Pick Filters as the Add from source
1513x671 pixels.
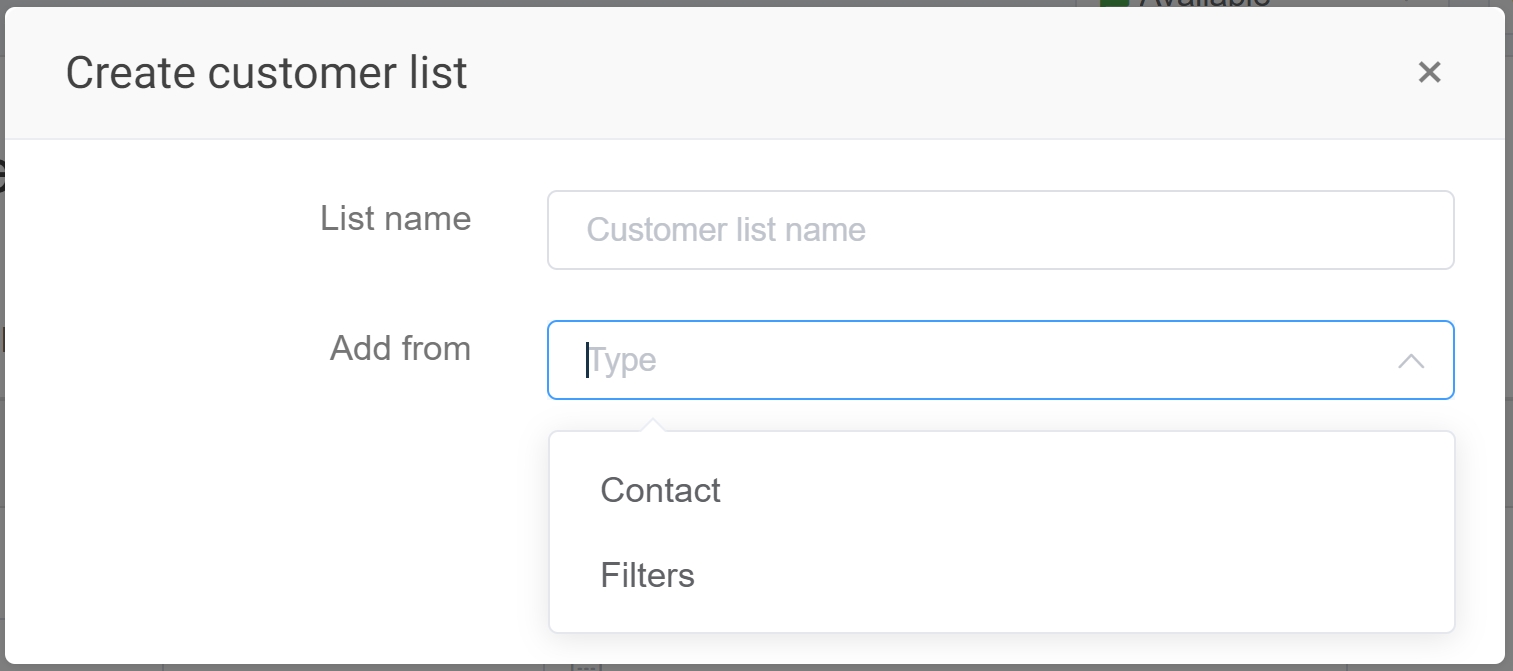[647, 575]
